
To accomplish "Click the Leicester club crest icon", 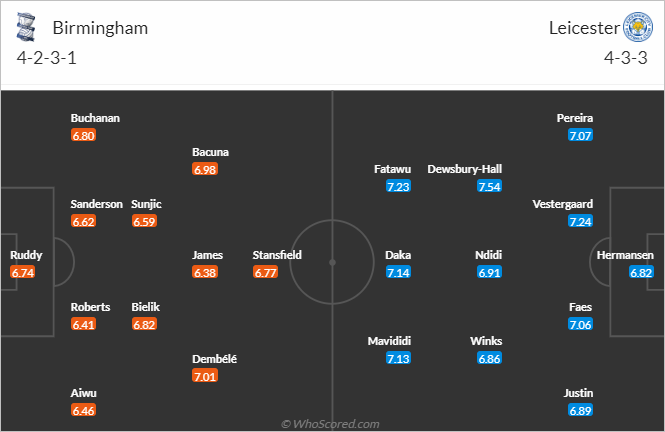I will (638, 27).
